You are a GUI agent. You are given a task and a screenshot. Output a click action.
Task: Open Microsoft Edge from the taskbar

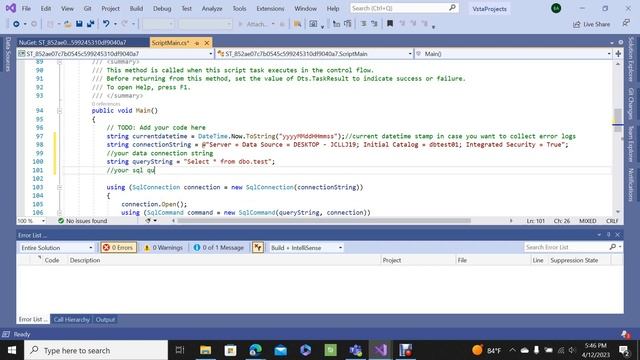tap(256, 350)
